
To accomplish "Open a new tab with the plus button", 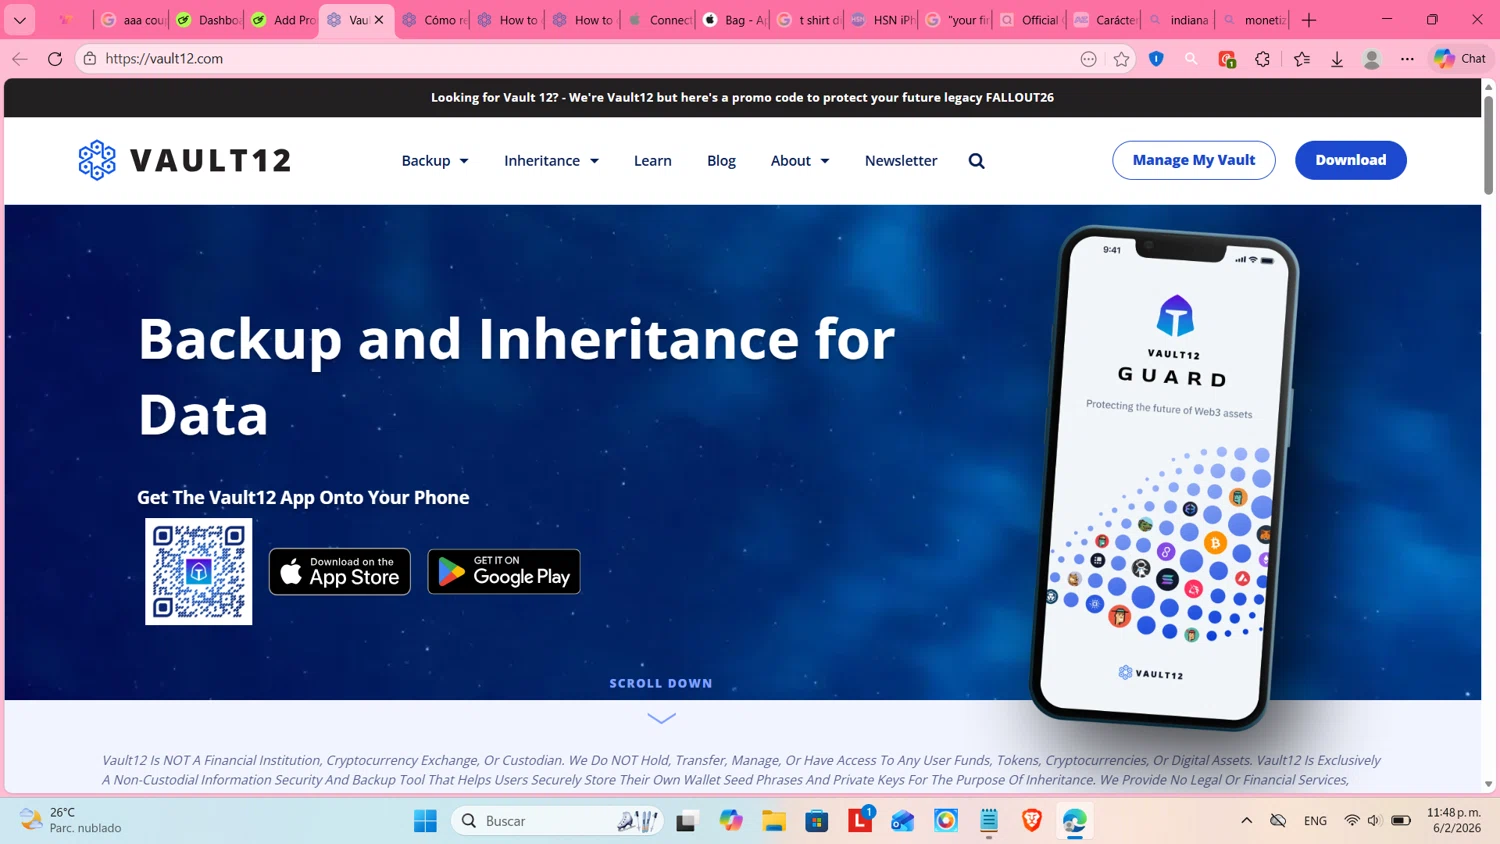I will coord(1309,20).
